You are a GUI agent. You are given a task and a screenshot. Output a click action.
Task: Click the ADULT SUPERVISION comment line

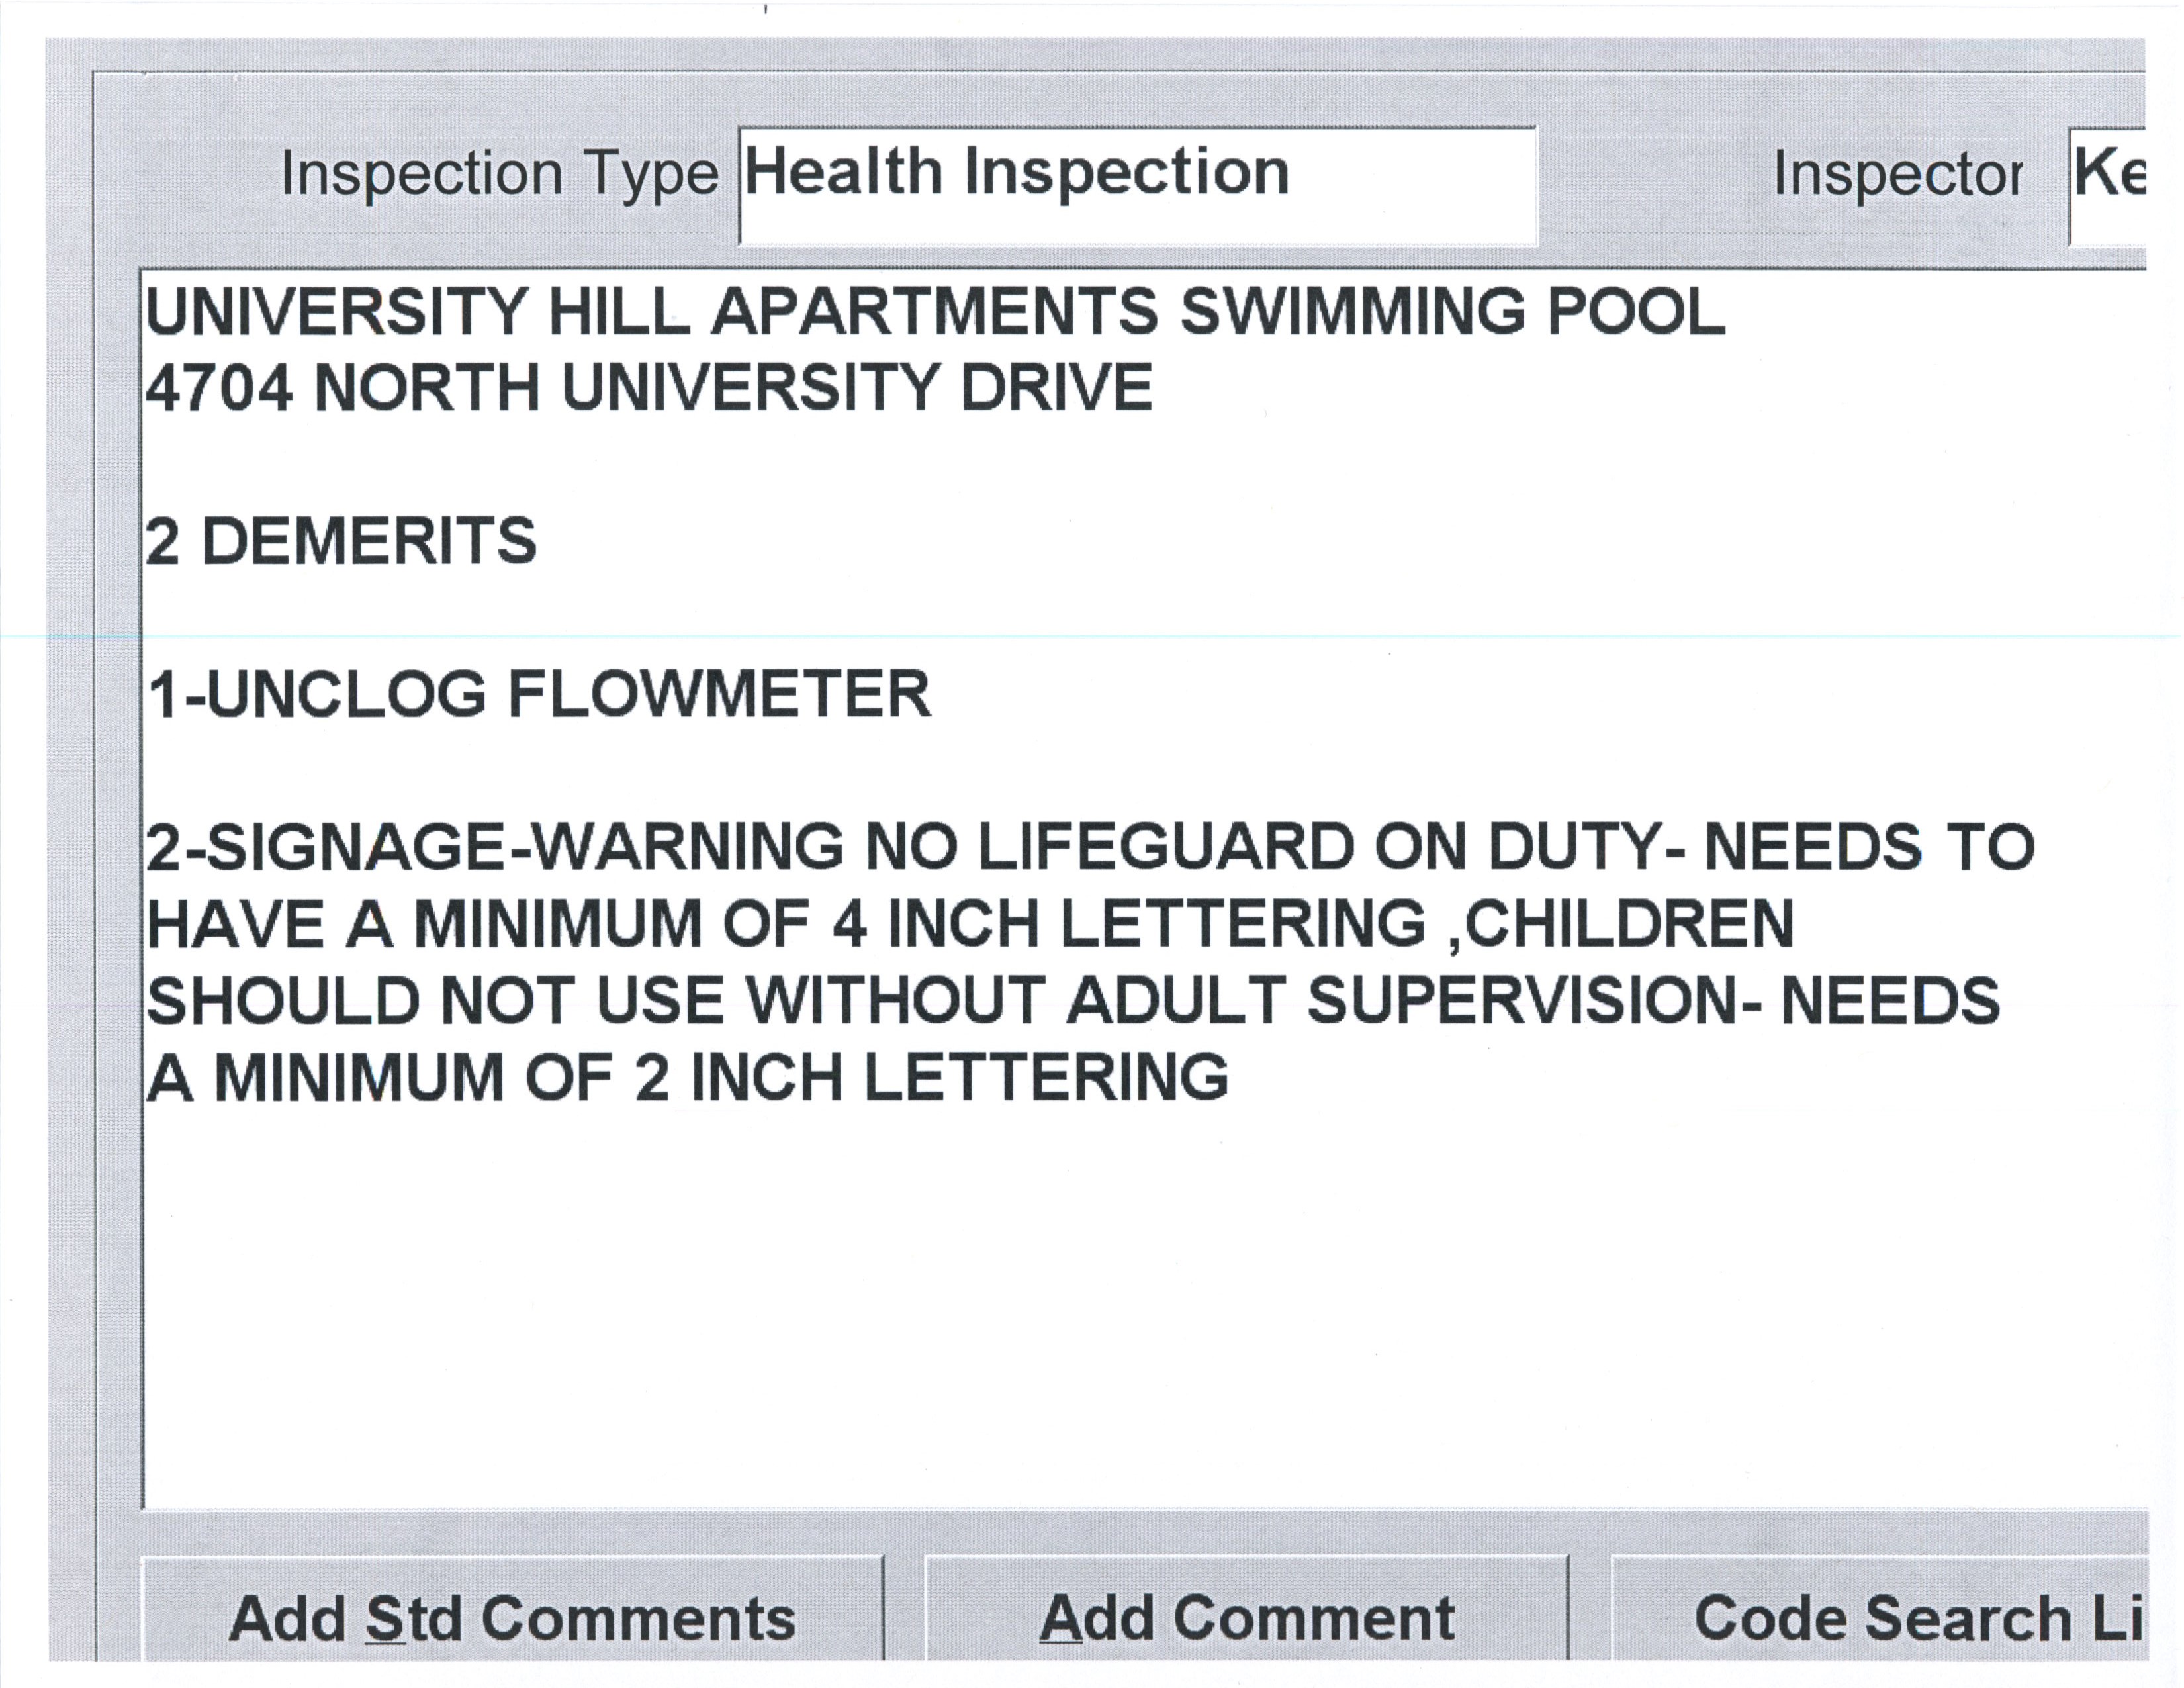click(1073, 1000)
